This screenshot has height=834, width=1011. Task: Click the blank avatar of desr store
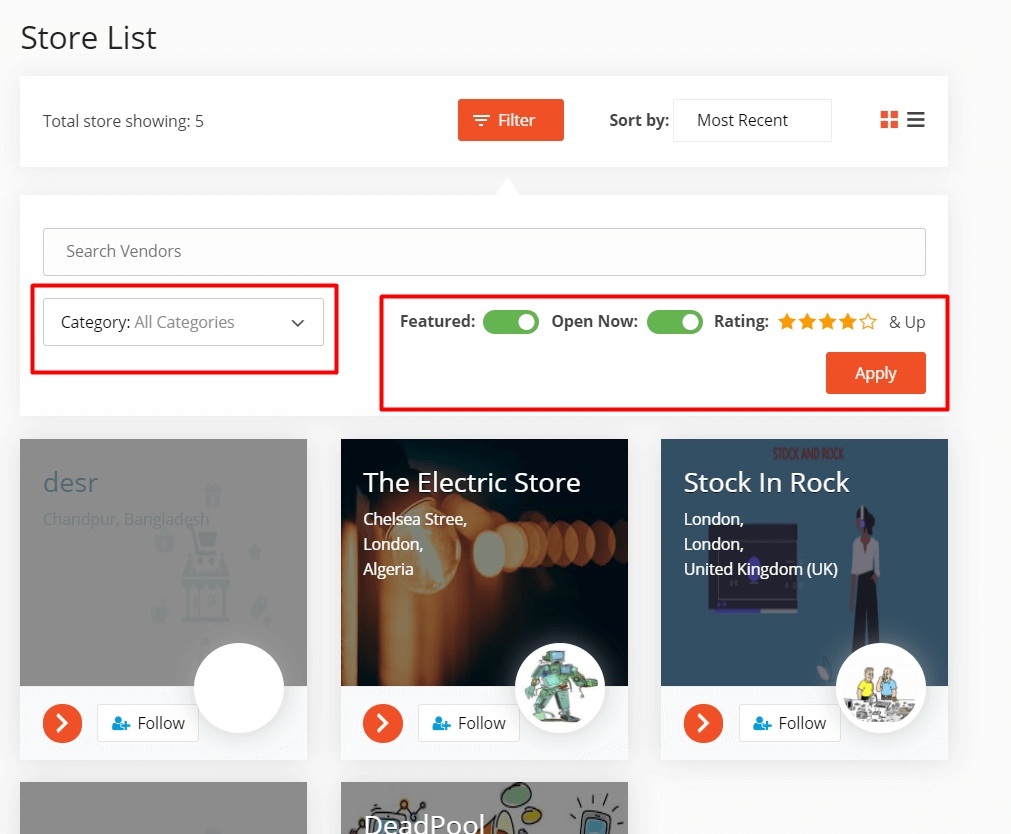[x=239, y=688]
